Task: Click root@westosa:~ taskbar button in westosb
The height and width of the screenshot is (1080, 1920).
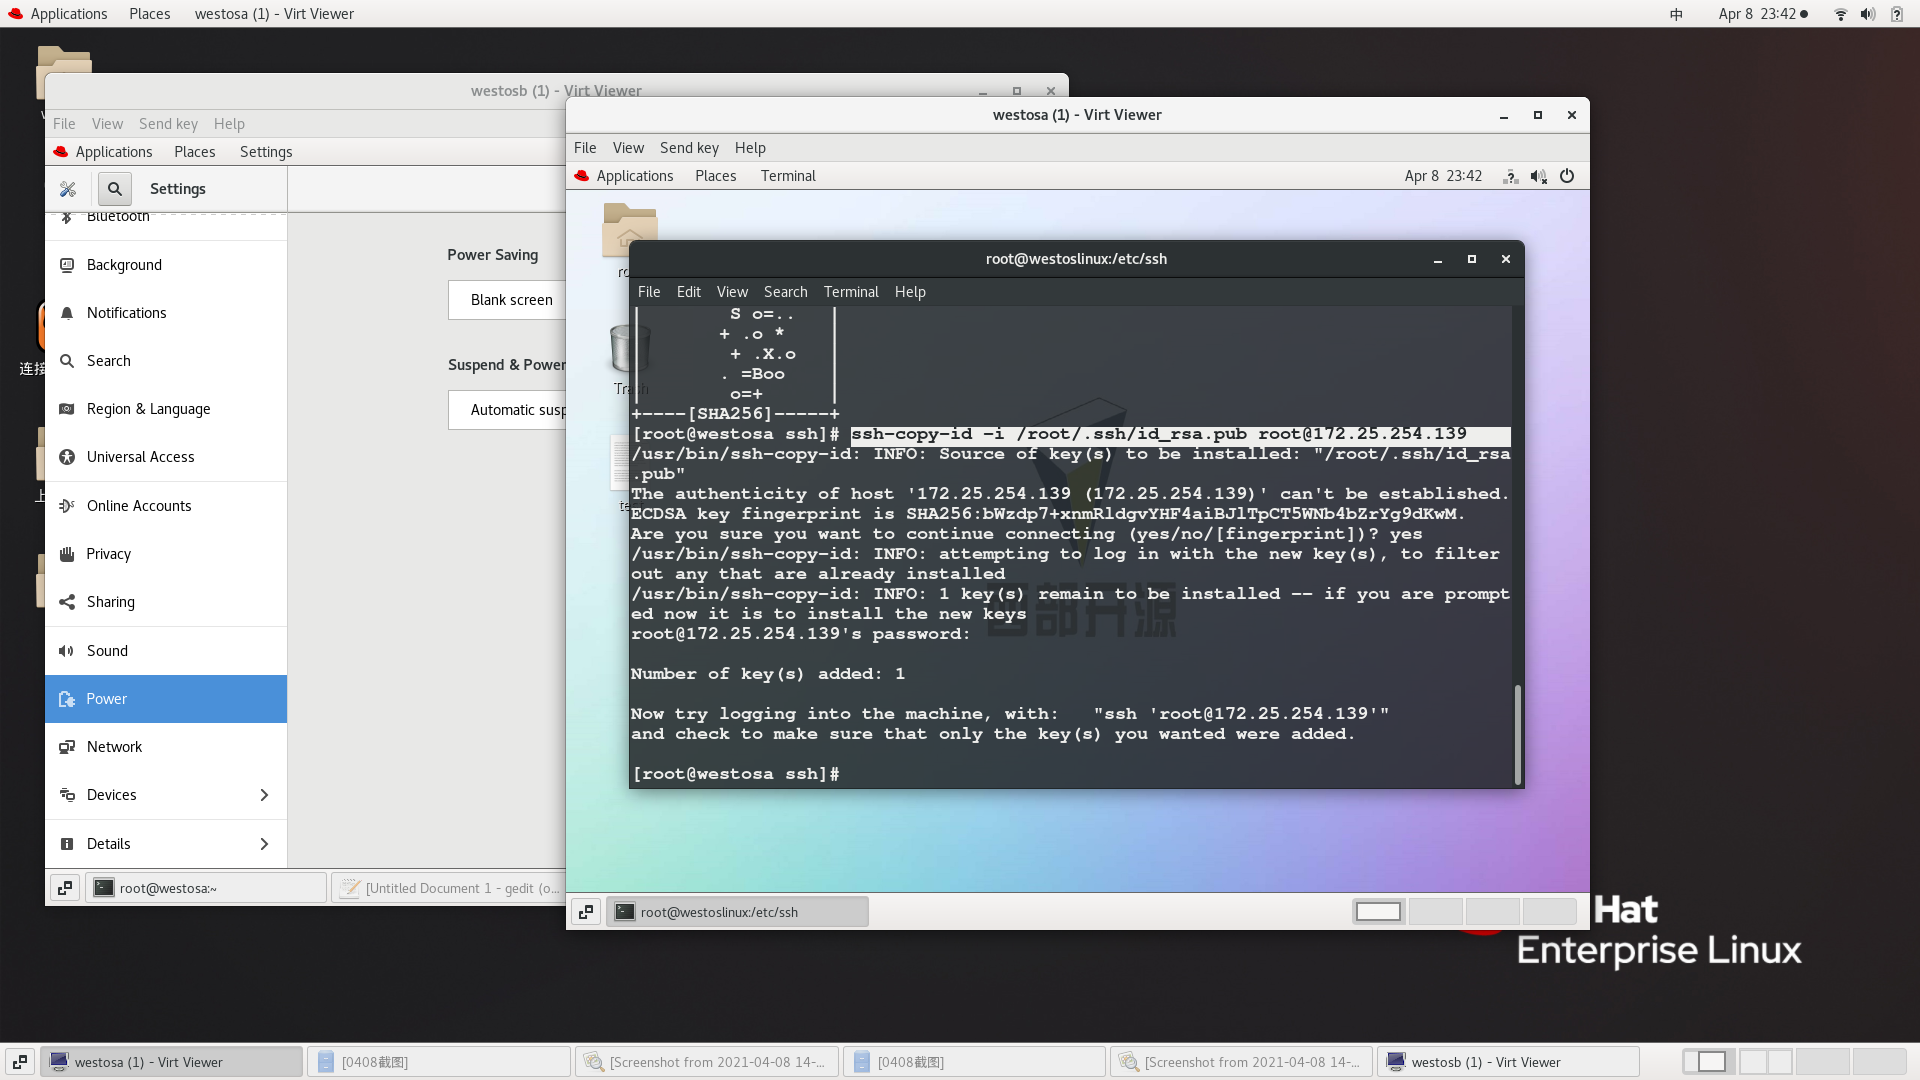Action: click(x=206, y=888)
